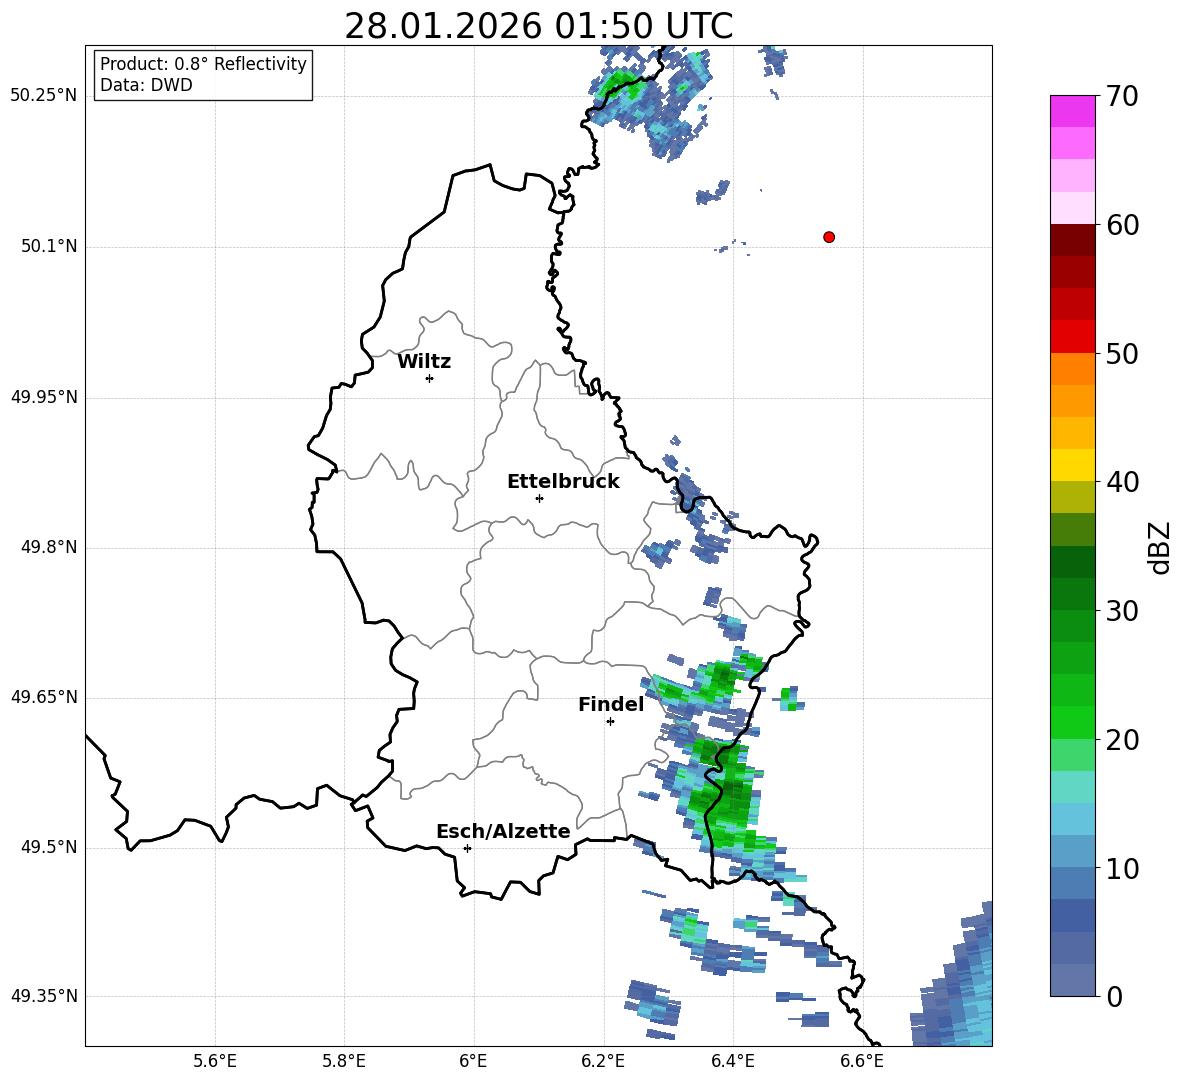The height and width of the screenshot is (1081, 1184).
Task: Click the red dot marker on map
Action: pos(829,237)
